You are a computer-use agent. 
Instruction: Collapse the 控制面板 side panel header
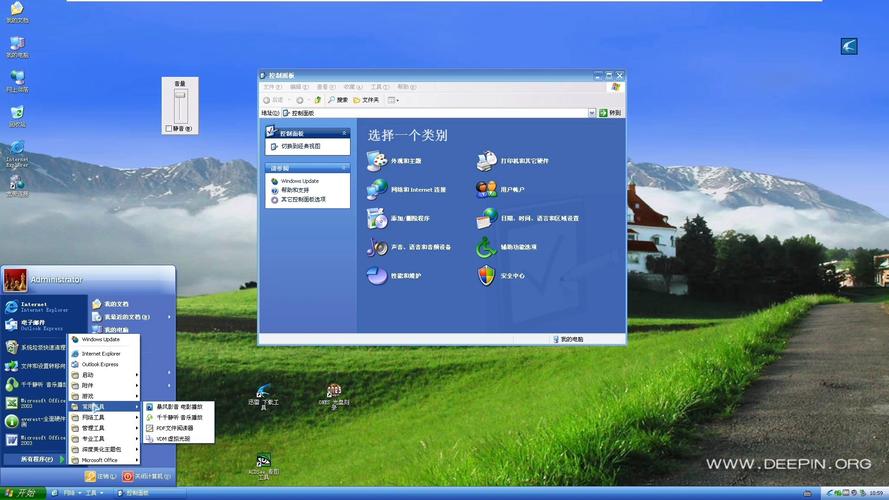345,133
